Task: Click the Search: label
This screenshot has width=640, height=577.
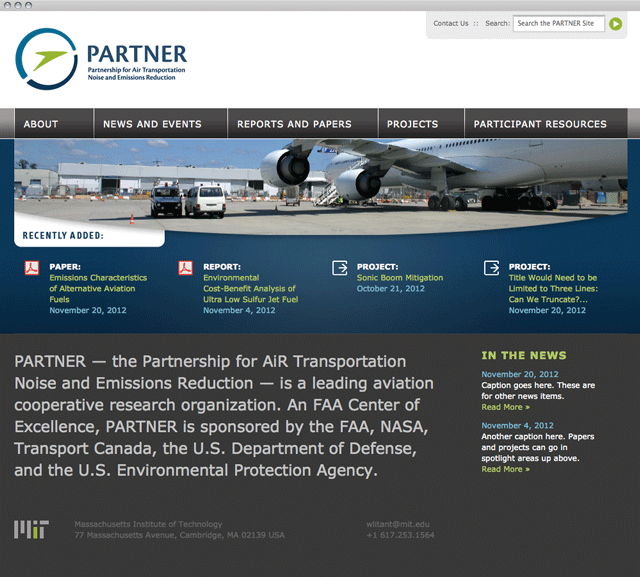Action: coord(497,23)
